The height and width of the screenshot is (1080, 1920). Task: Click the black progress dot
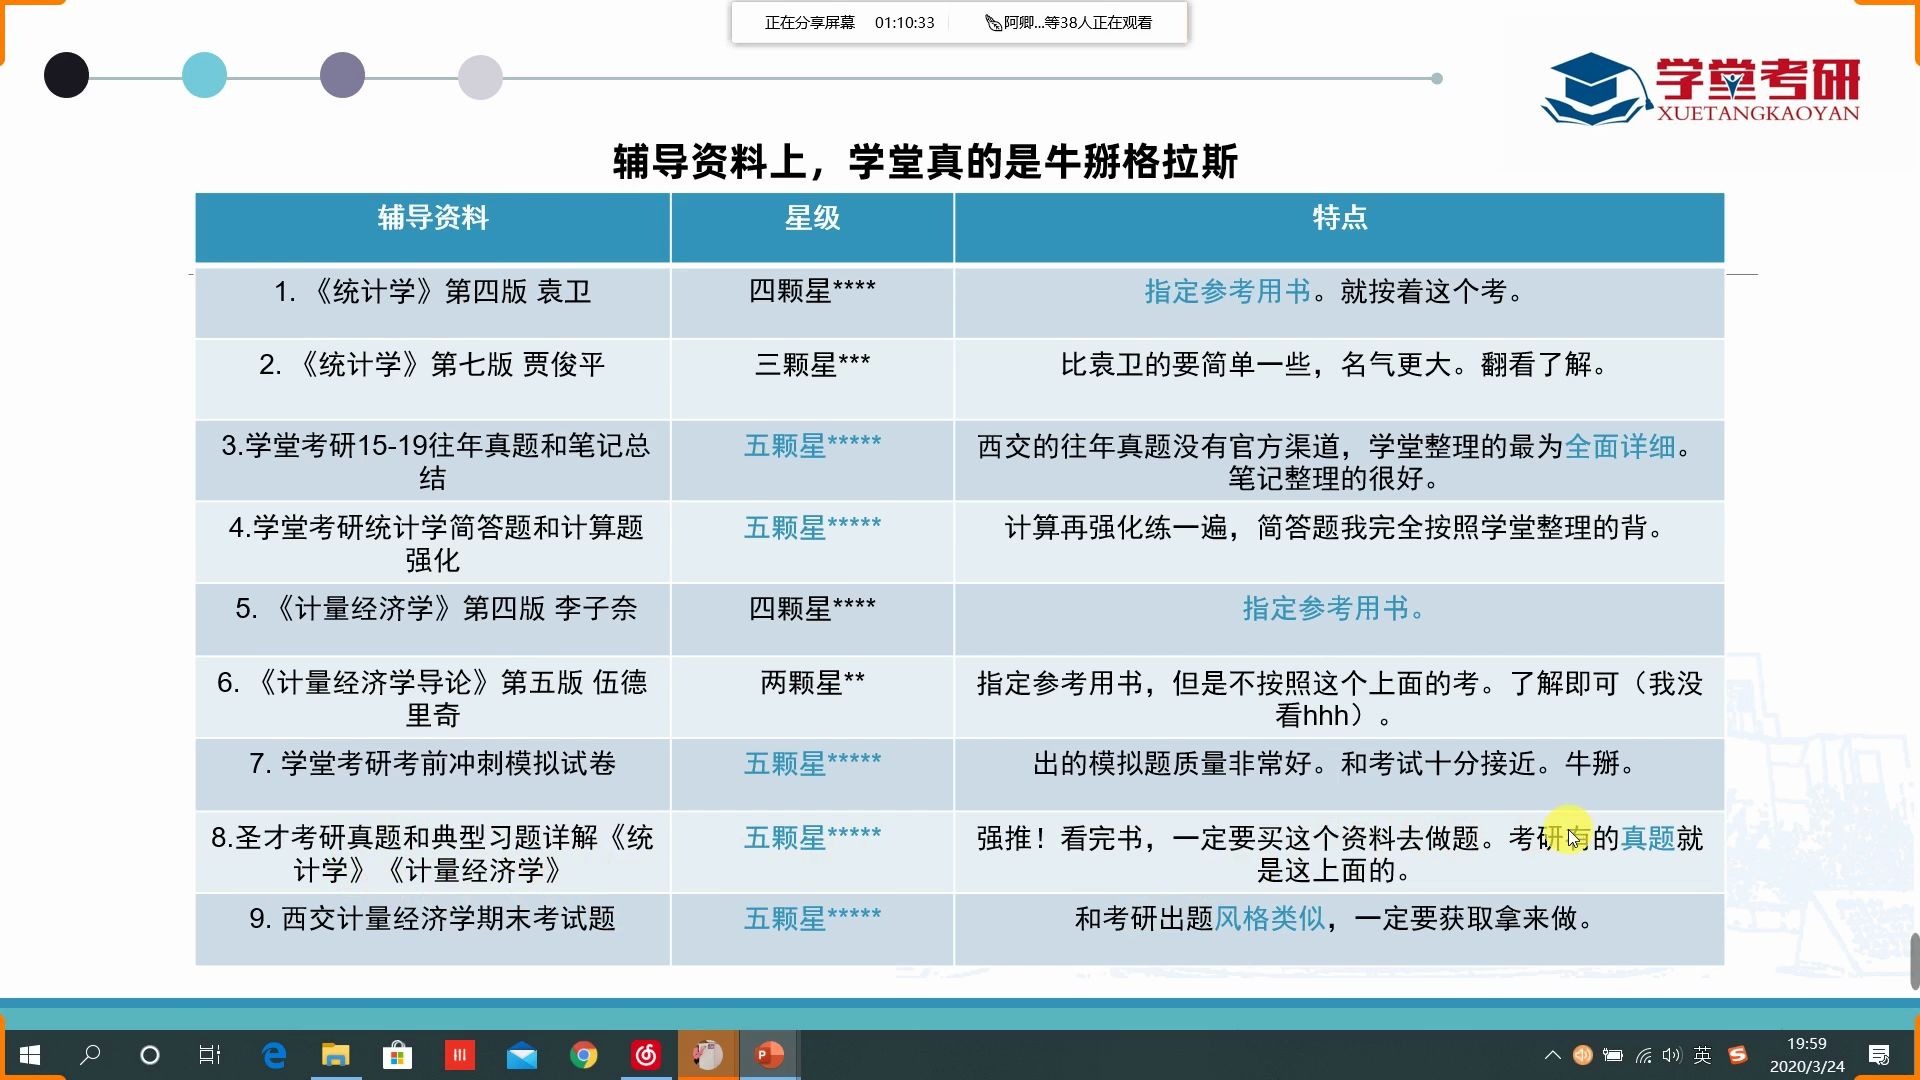pyautogui.click(x=66, y=75)
